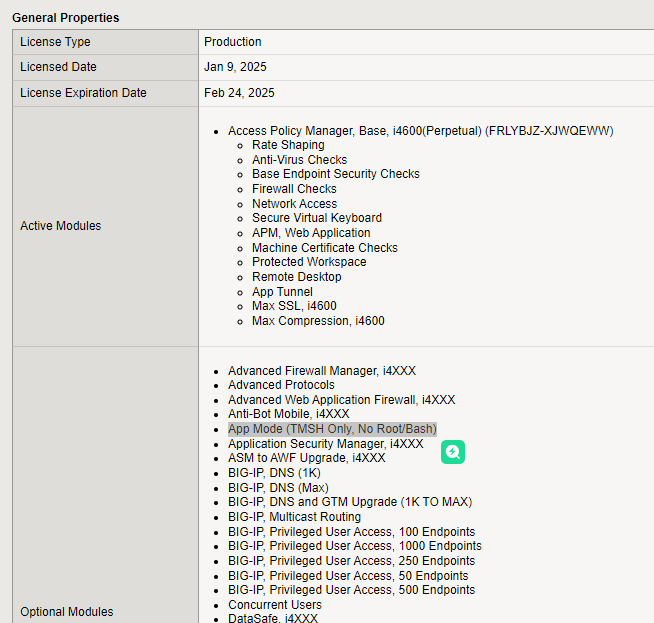The image size is (654, 623).
Task: Click the Concurrent Users entry
Action: [275, 605]
